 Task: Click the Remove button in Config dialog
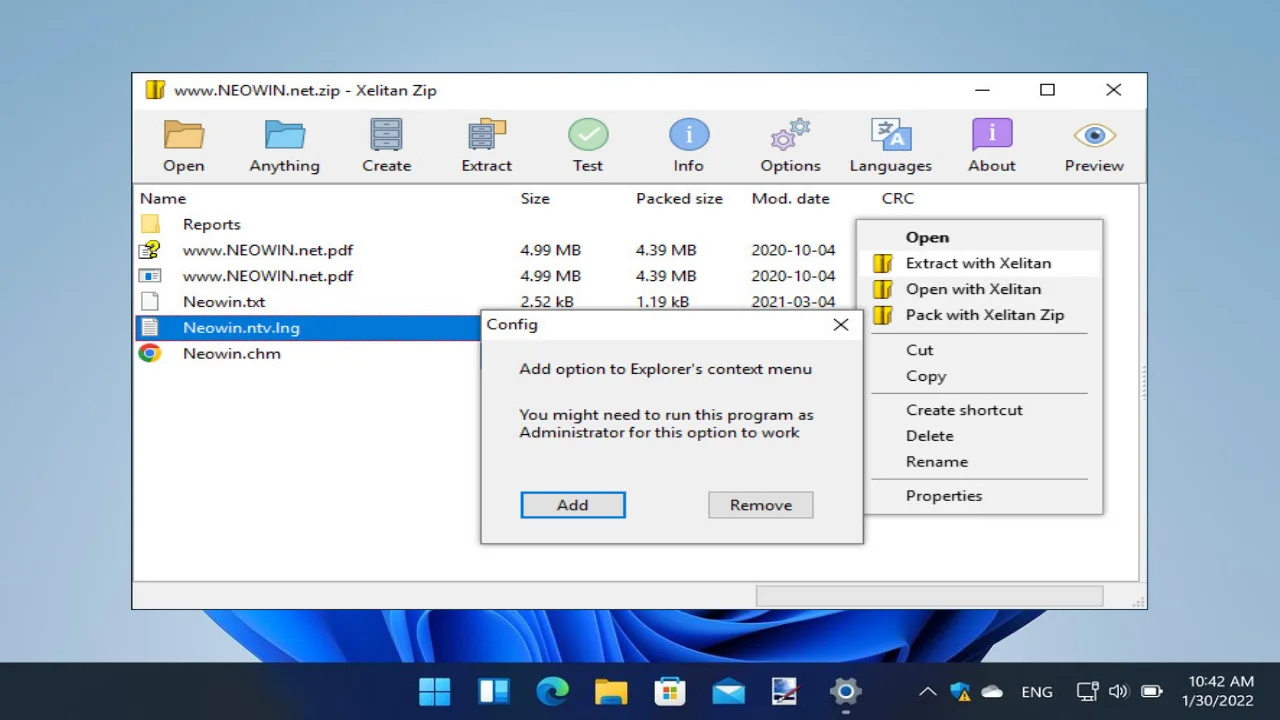761,505
